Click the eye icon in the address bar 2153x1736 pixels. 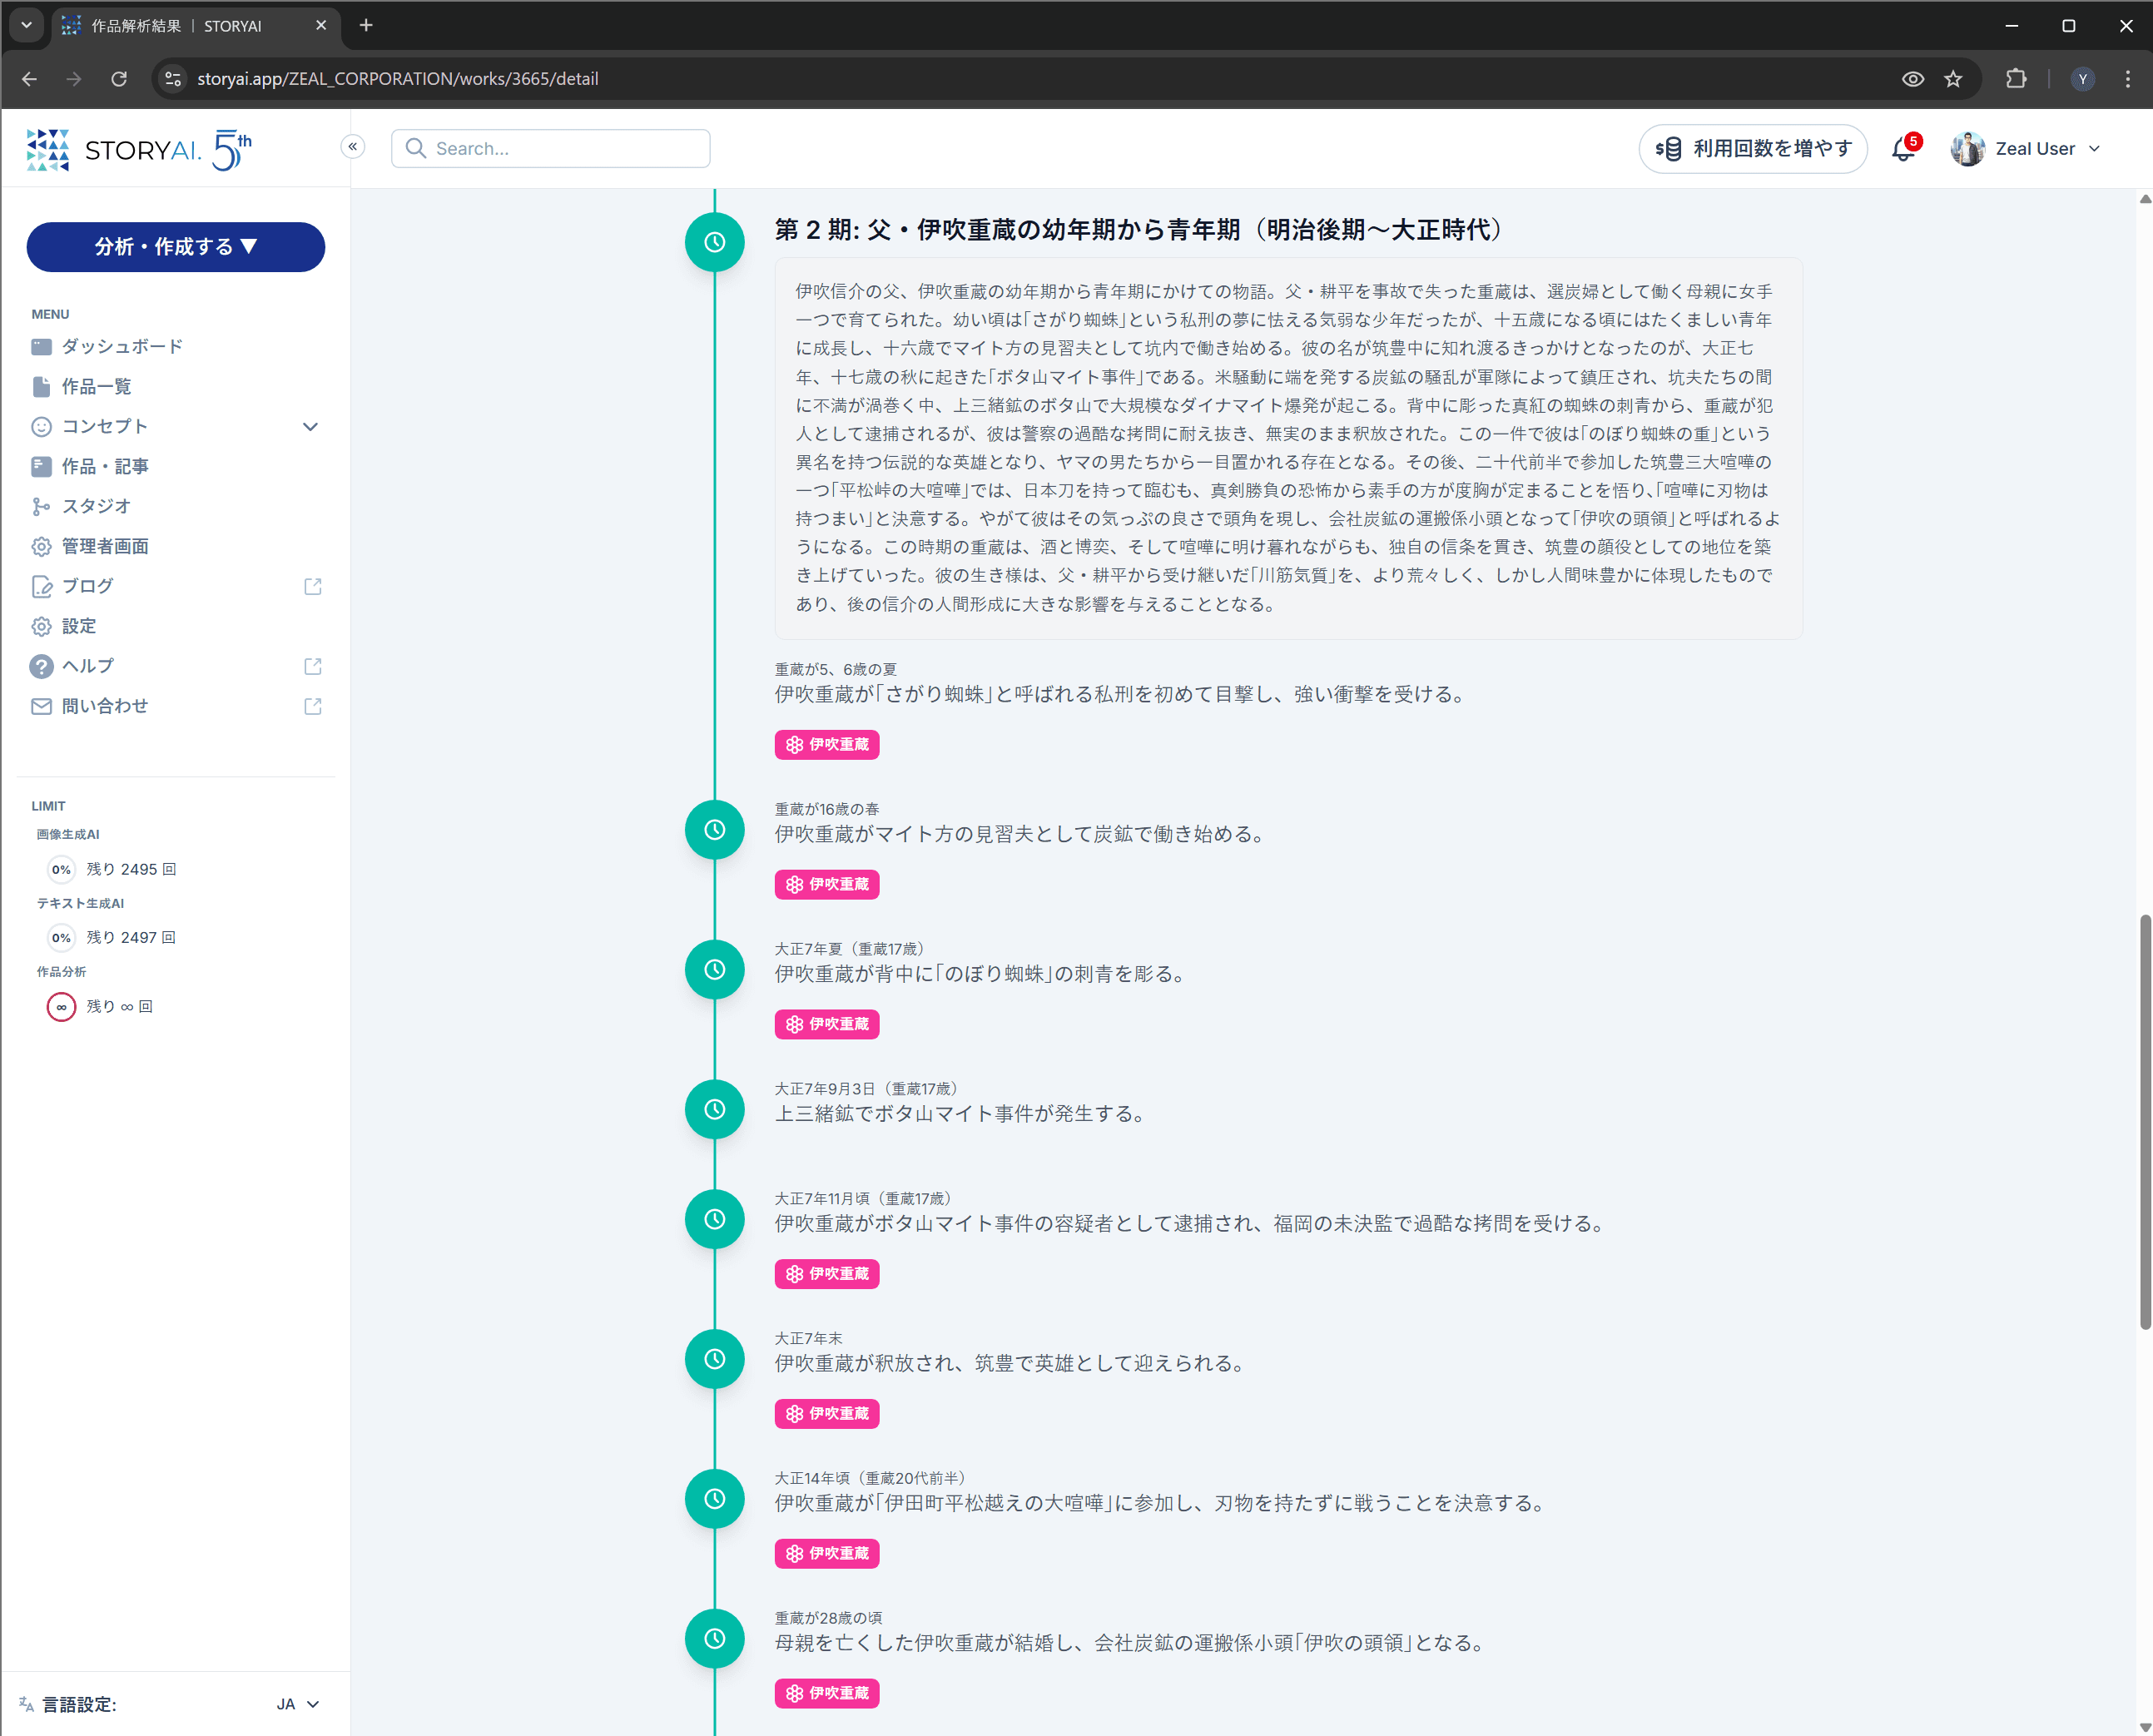1913,79
